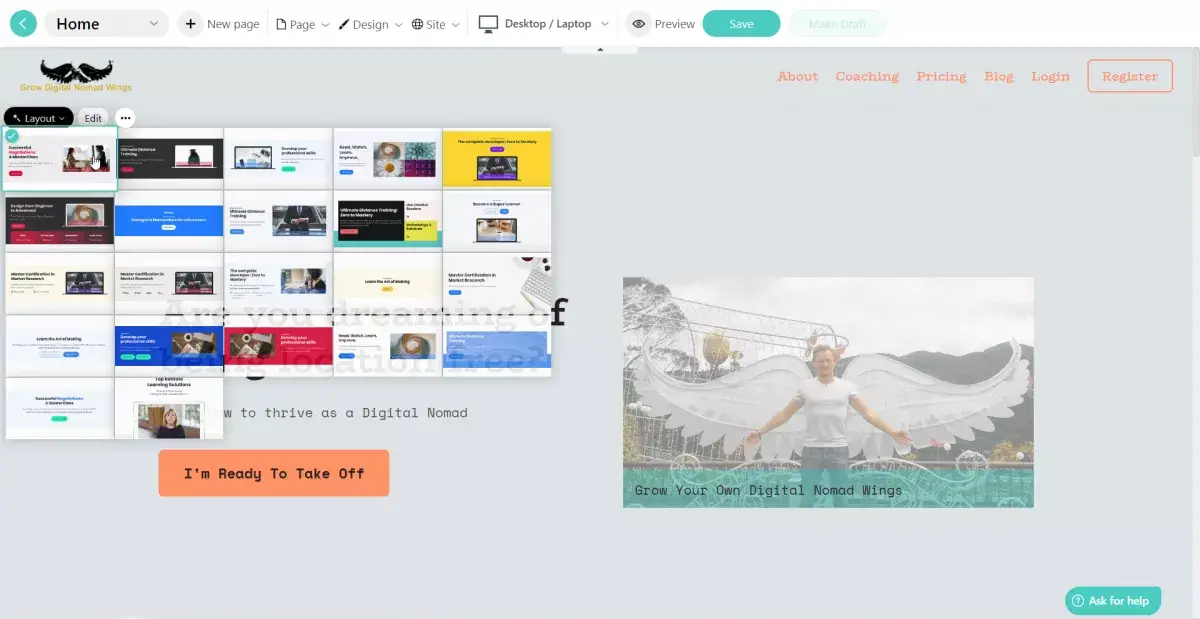
Task: Select the Read. Watch. Learn. layout with flower grid
Action: click(x=388, y=158)
